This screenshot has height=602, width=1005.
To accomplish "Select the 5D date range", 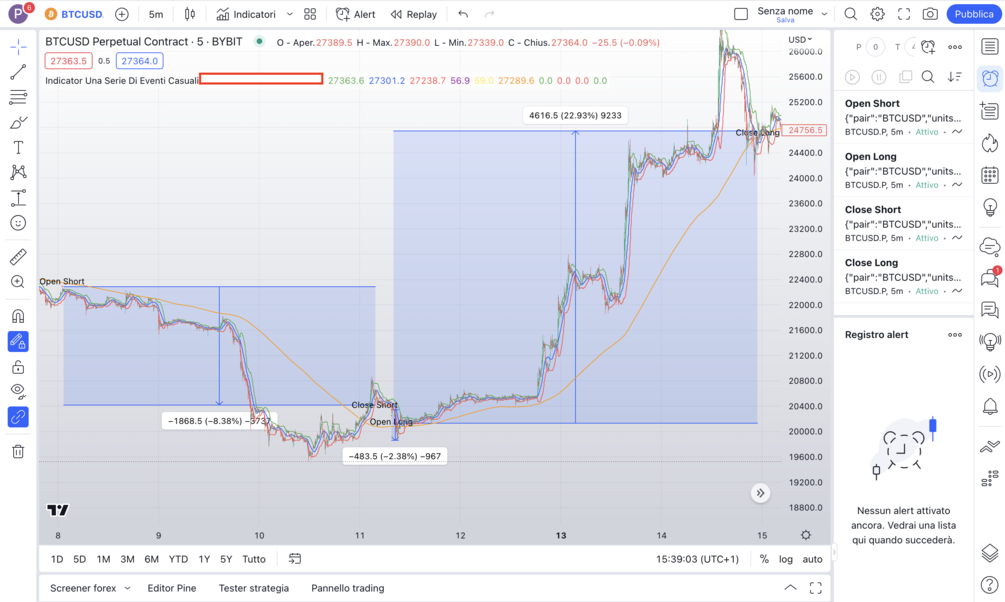I will pyautogui.click(x=79, y=559).
